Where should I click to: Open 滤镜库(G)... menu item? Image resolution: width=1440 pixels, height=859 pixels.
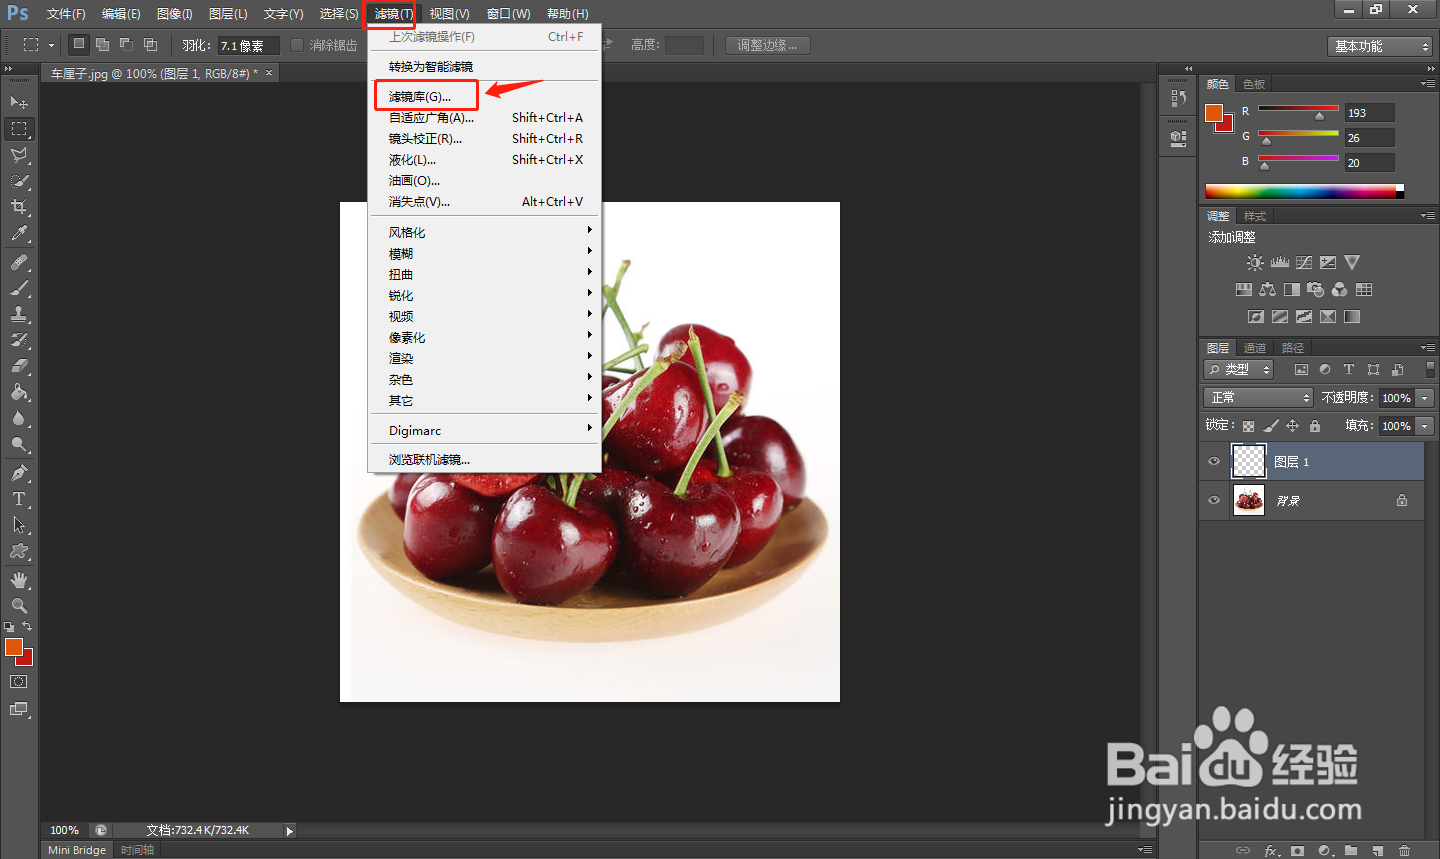[x=485, y=96]
